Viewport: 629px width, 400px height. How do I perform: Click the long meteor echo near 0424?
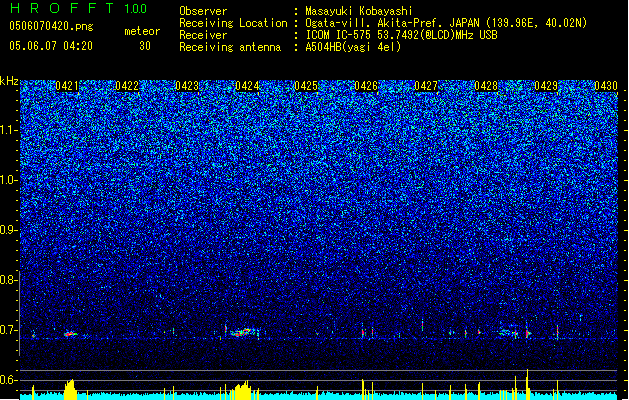[x=243, y=332]
